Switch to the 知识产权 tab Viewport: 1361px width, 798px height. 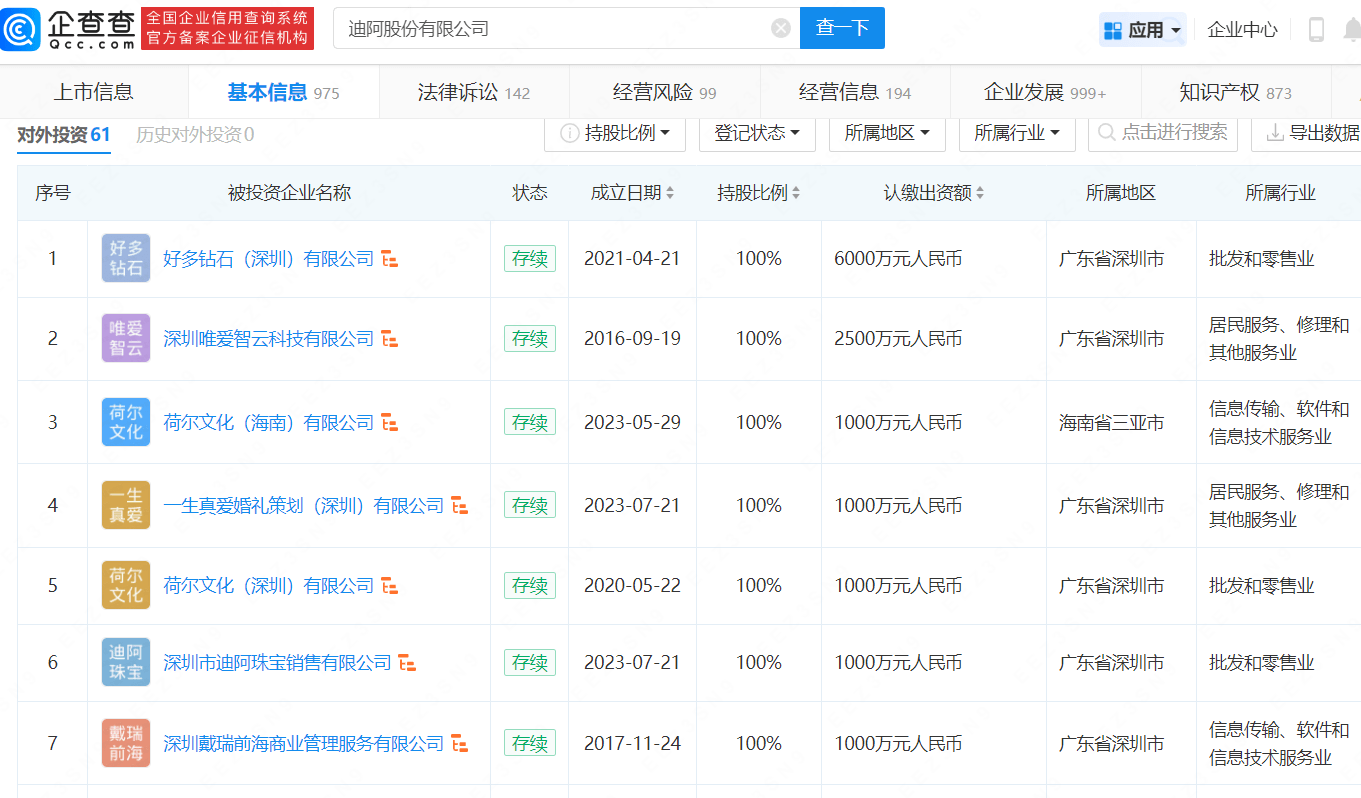[1235, 93]
